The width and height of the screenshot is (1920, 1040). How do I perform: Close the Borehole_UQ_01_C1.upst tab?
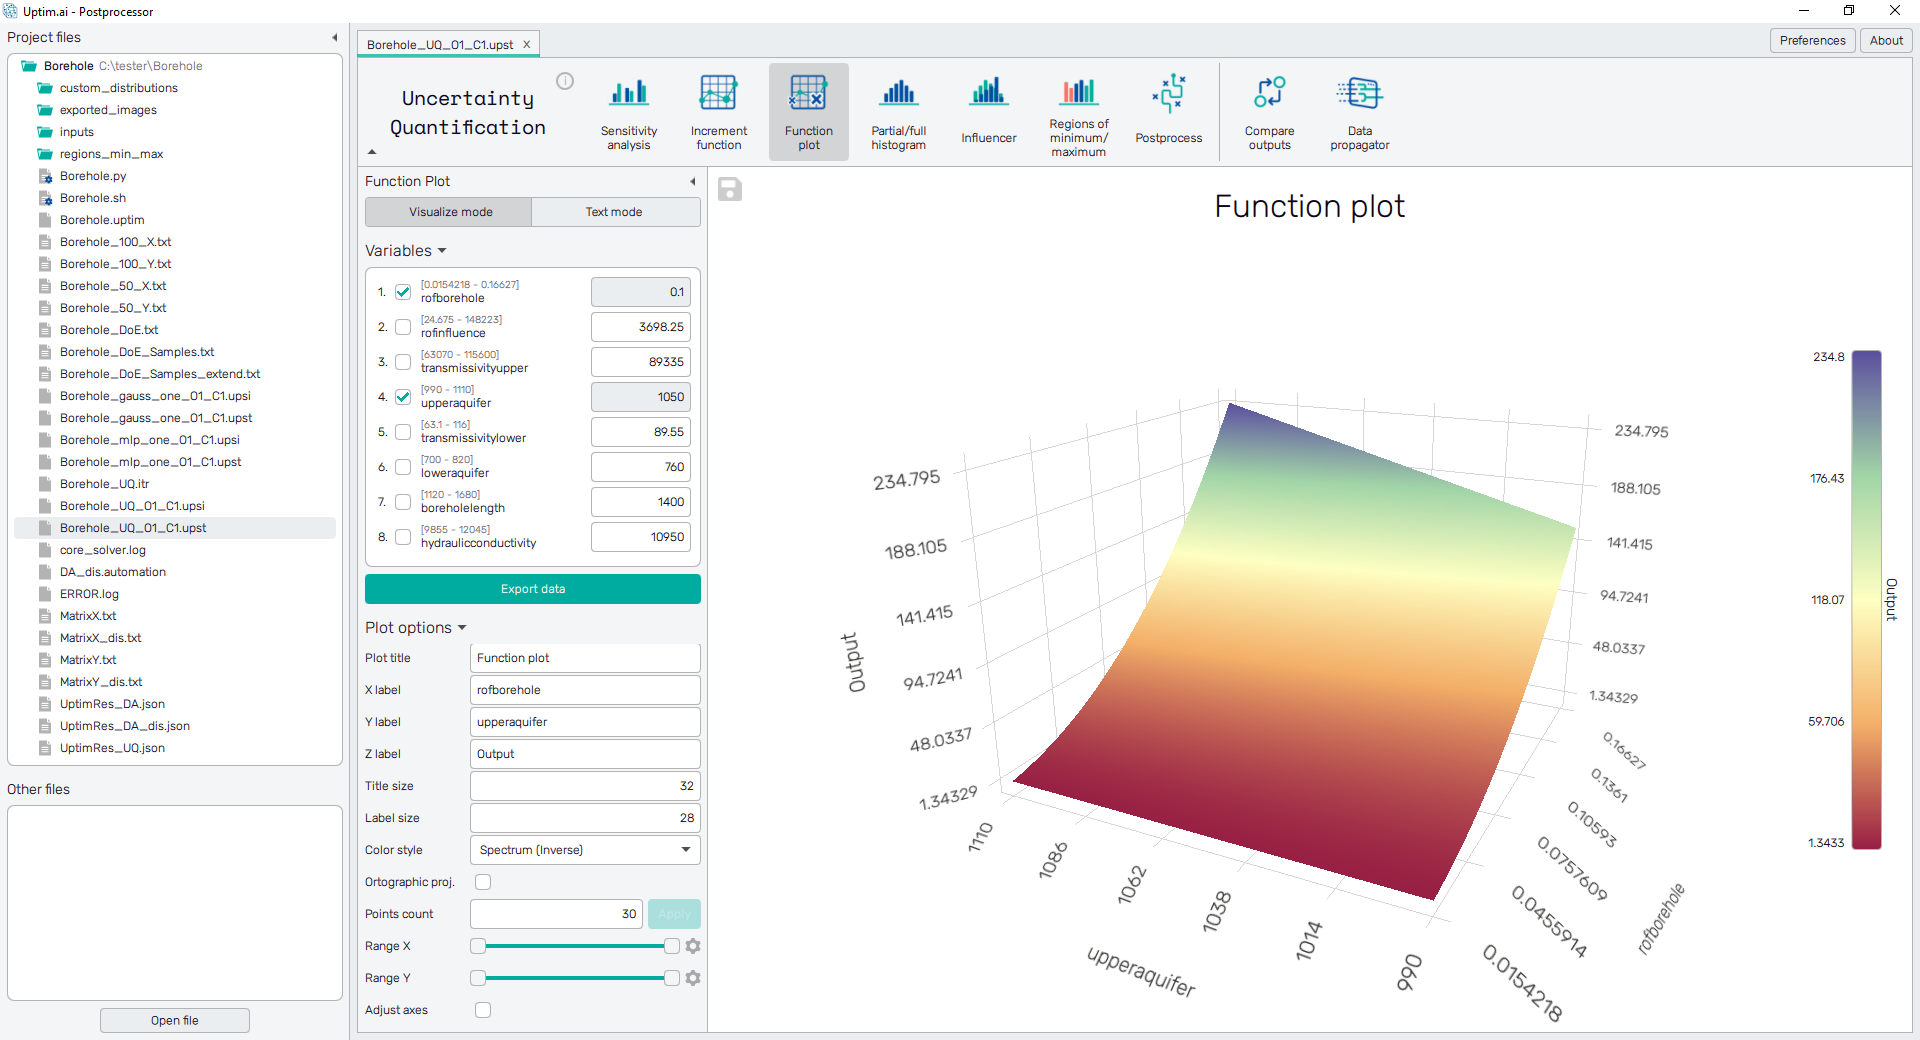(527, 44)
